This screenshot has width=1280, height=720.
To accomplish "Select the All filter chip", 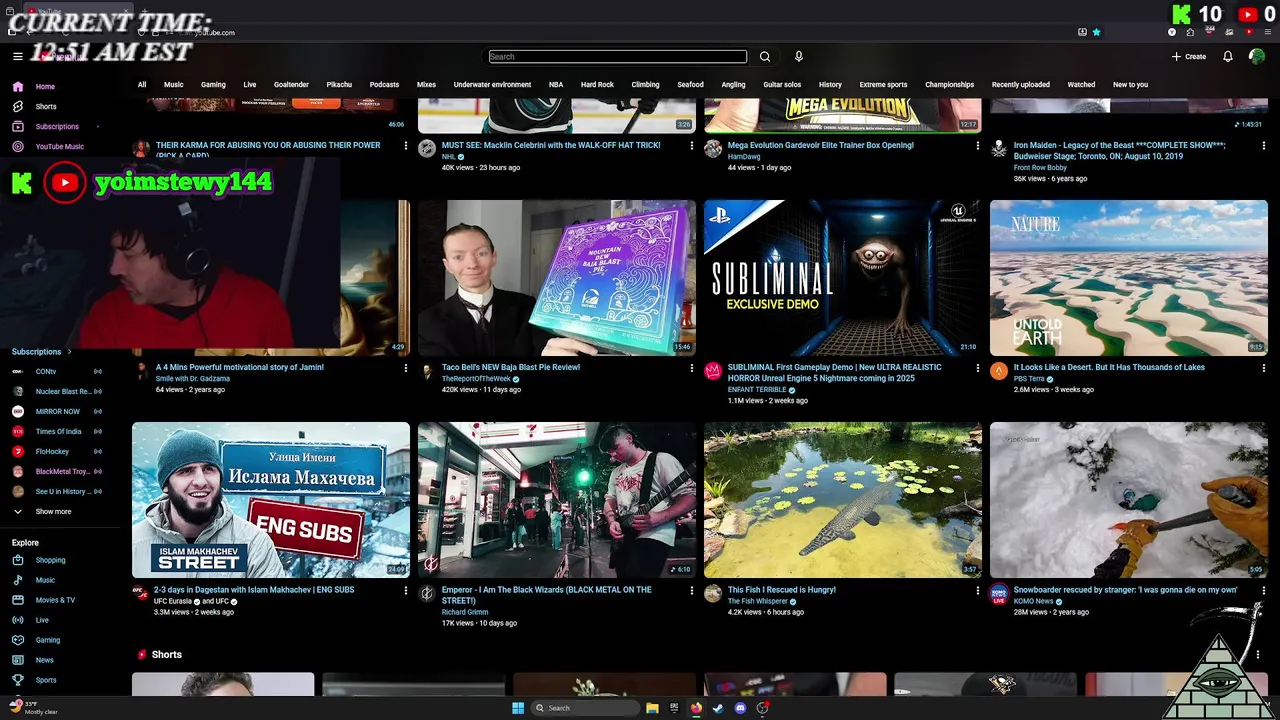I will (x=142, y=85).
